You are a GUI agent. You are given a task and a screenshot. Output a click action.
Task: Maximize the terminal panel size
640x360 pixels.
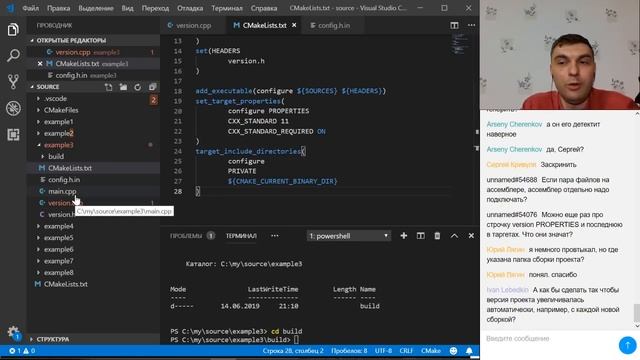pyautogui.click(x=454, y=236)
